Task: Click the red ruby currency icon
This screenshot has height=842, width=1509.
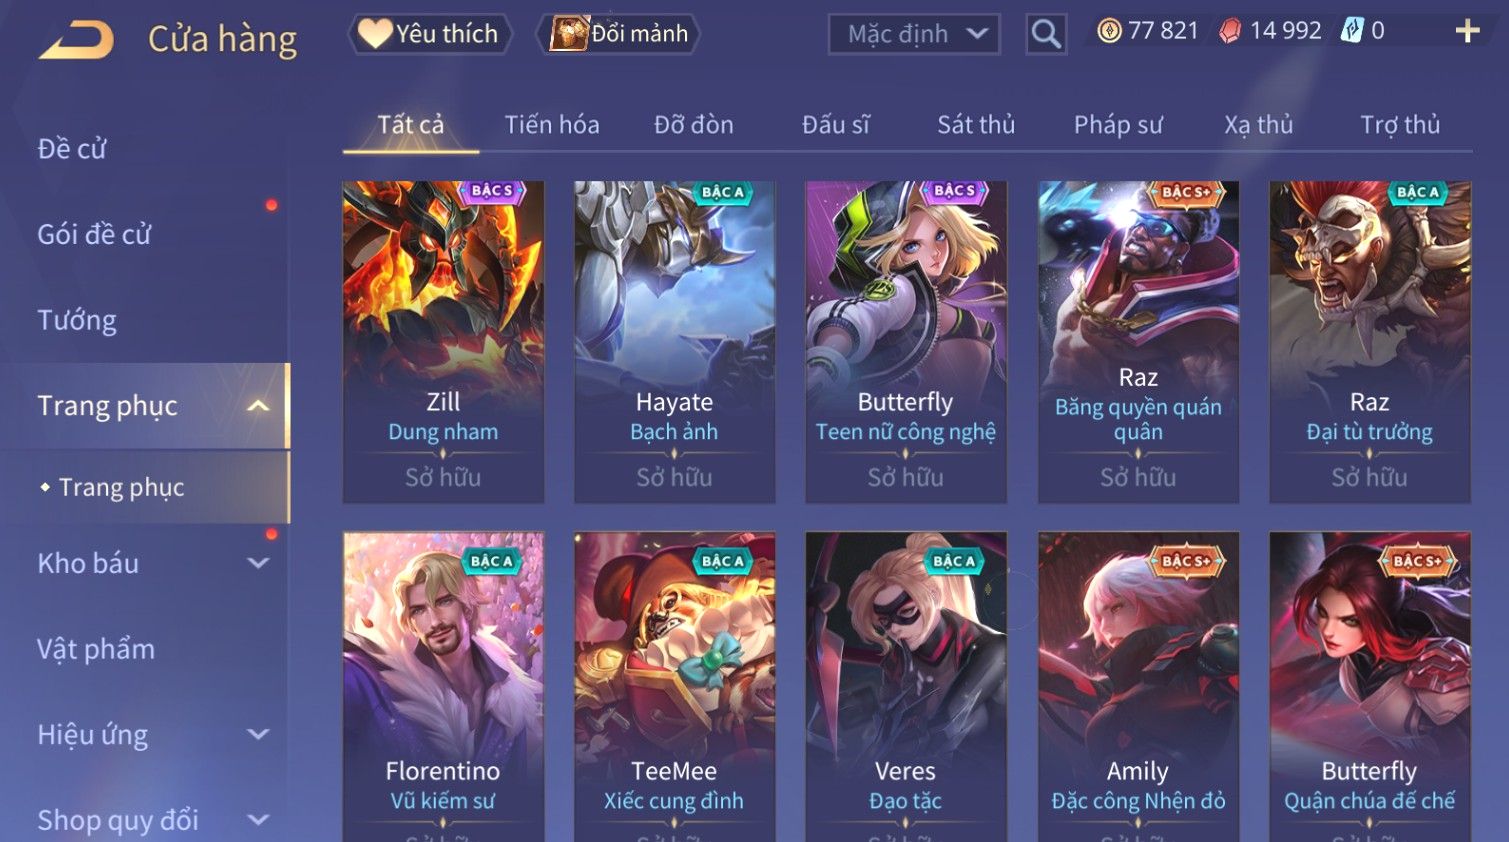Action: tap(1230, 32)
